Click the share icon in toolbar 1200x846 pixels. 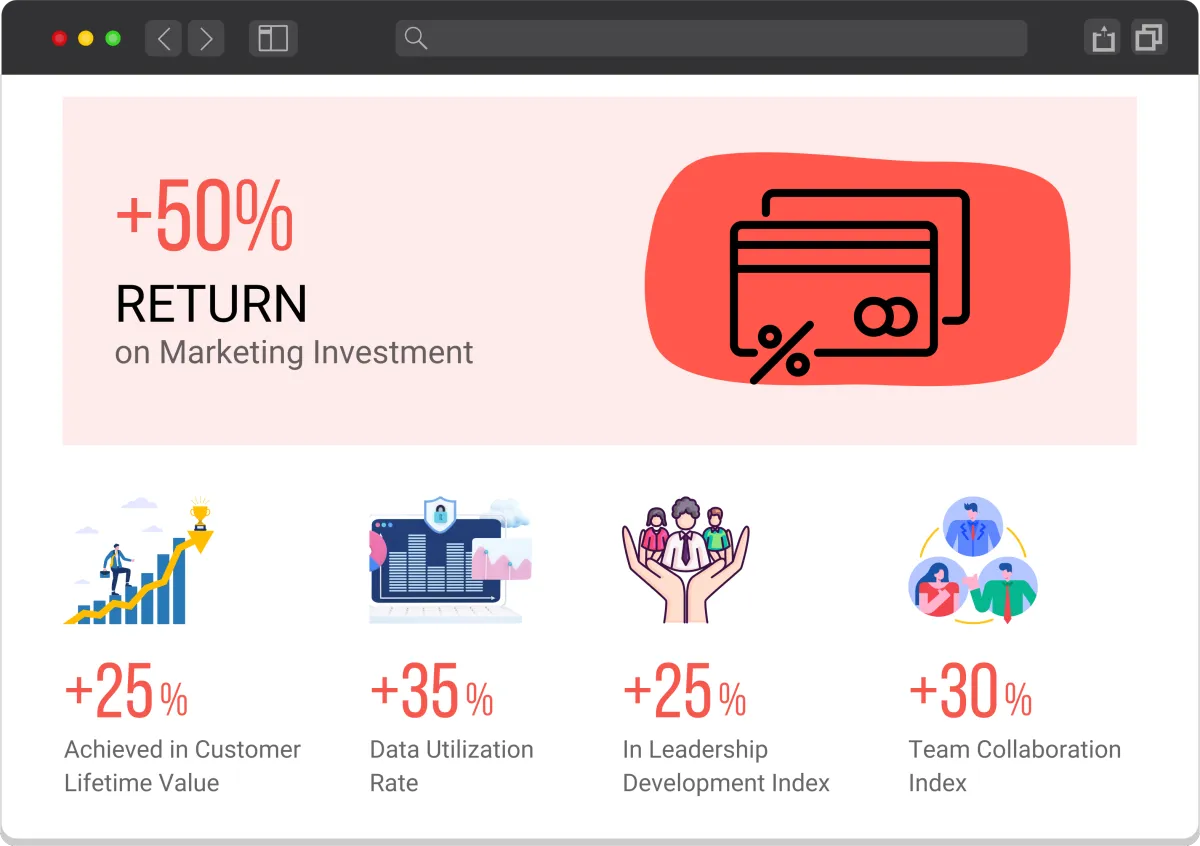click(1102, 38)
